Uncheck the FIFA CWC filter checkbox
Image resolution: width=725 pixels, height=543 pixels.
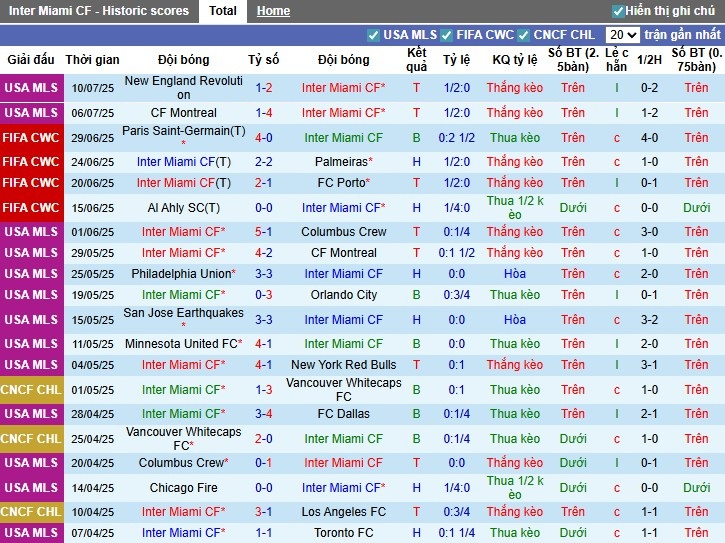[446, 35]
